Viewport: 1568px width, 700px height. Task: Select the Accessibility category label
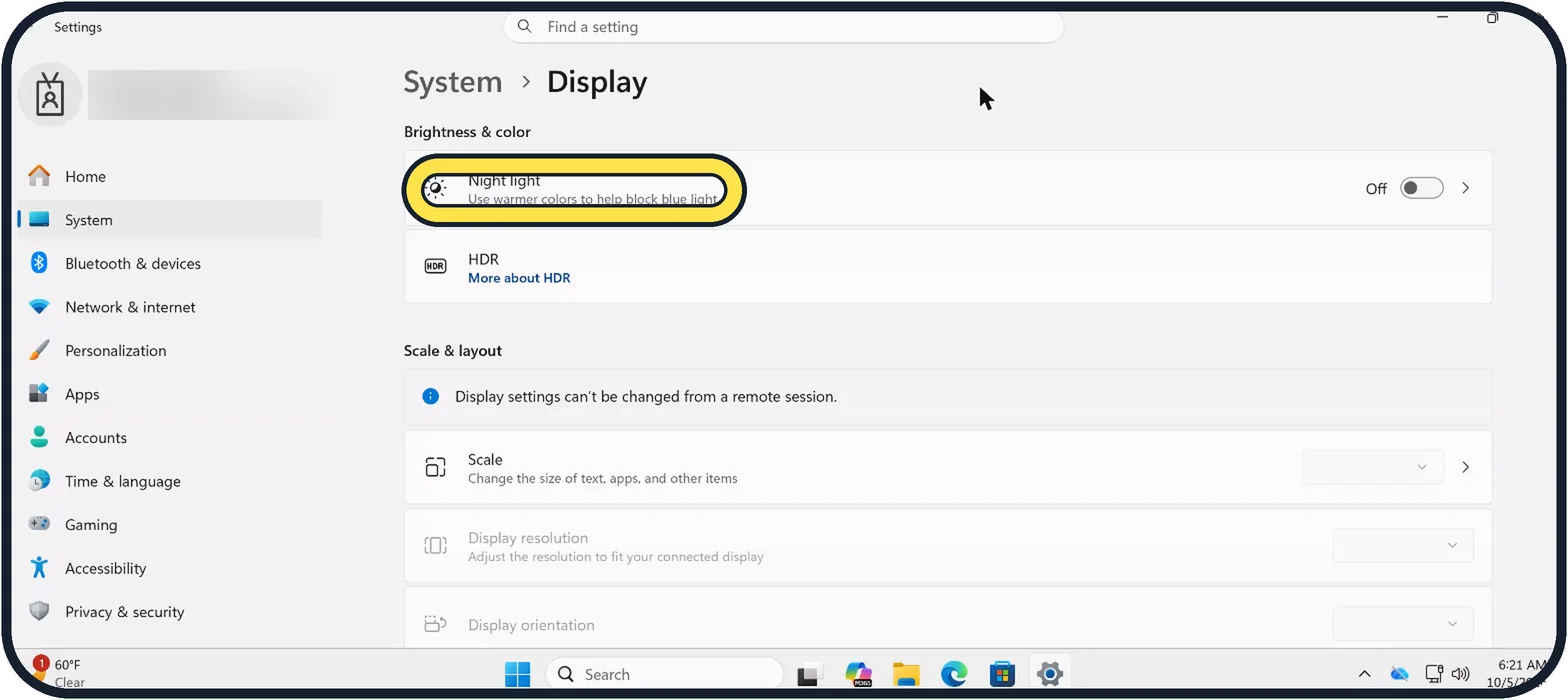pos(106,568)
